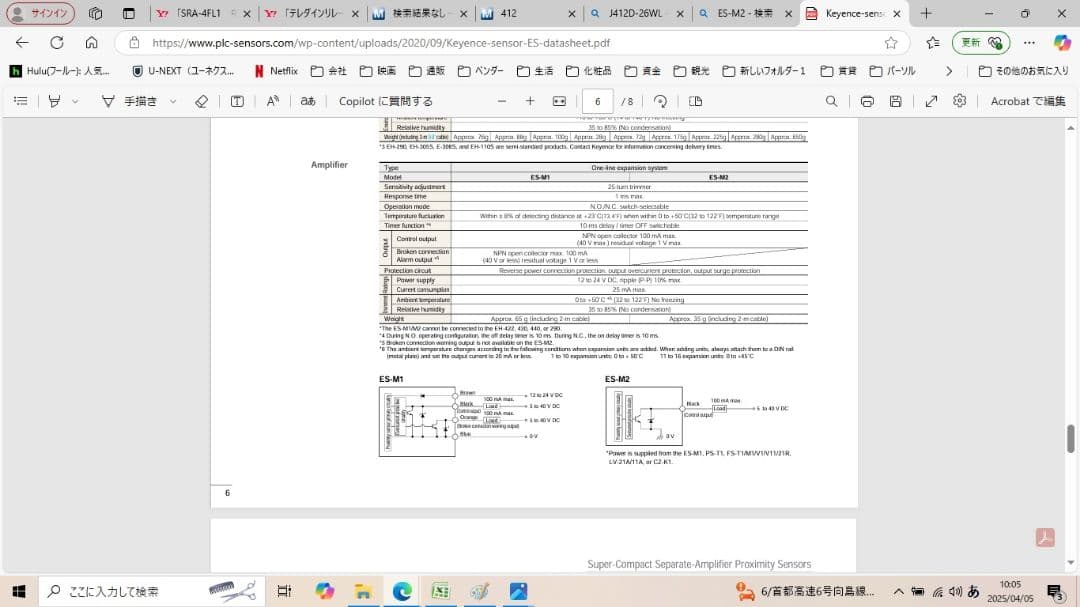Screen dimensions: 1080x607
Task: Rotate the PDF page
Action: [x=660, y=101]
